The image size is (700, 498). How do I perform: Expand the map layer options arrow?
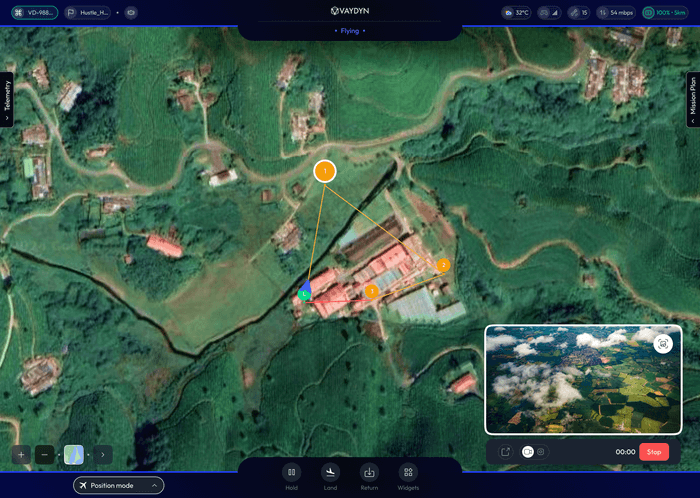pos(102,454)
